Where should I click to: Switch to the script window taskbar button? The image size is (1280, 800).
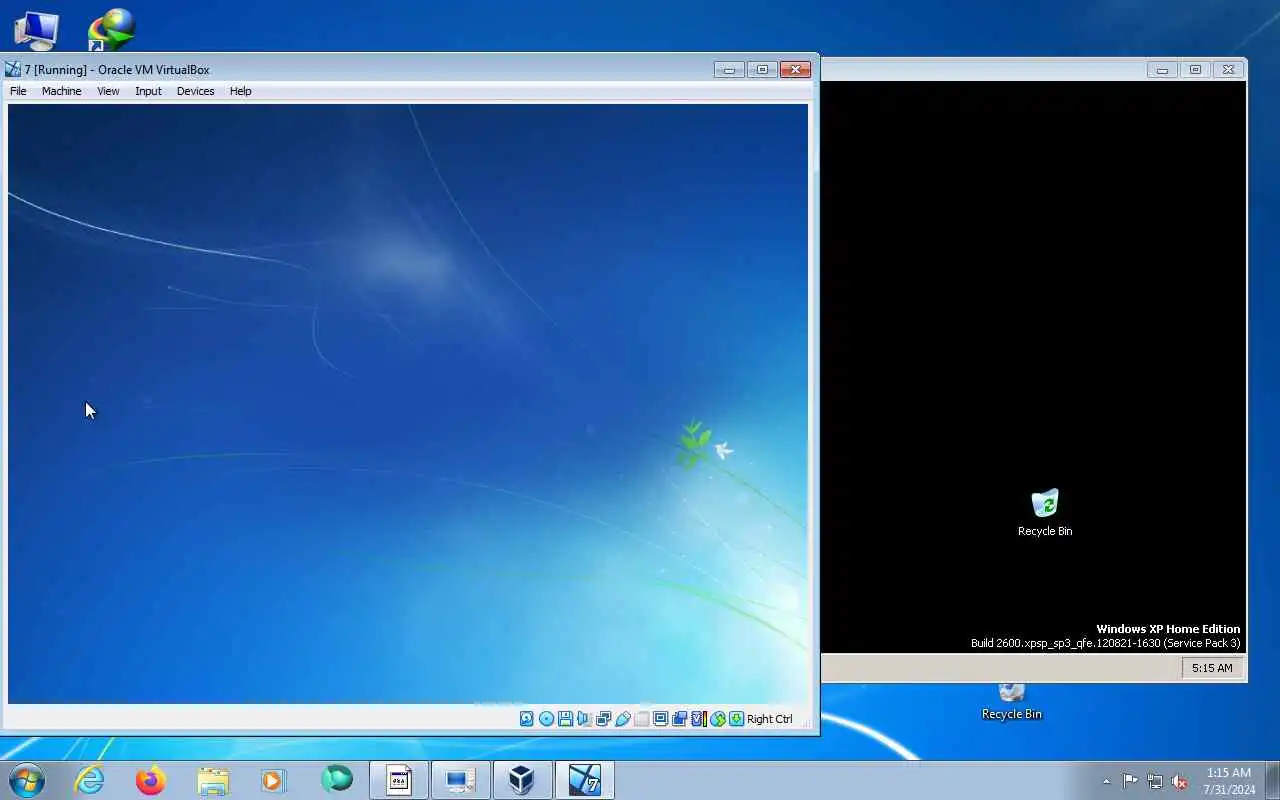(399, 780)
